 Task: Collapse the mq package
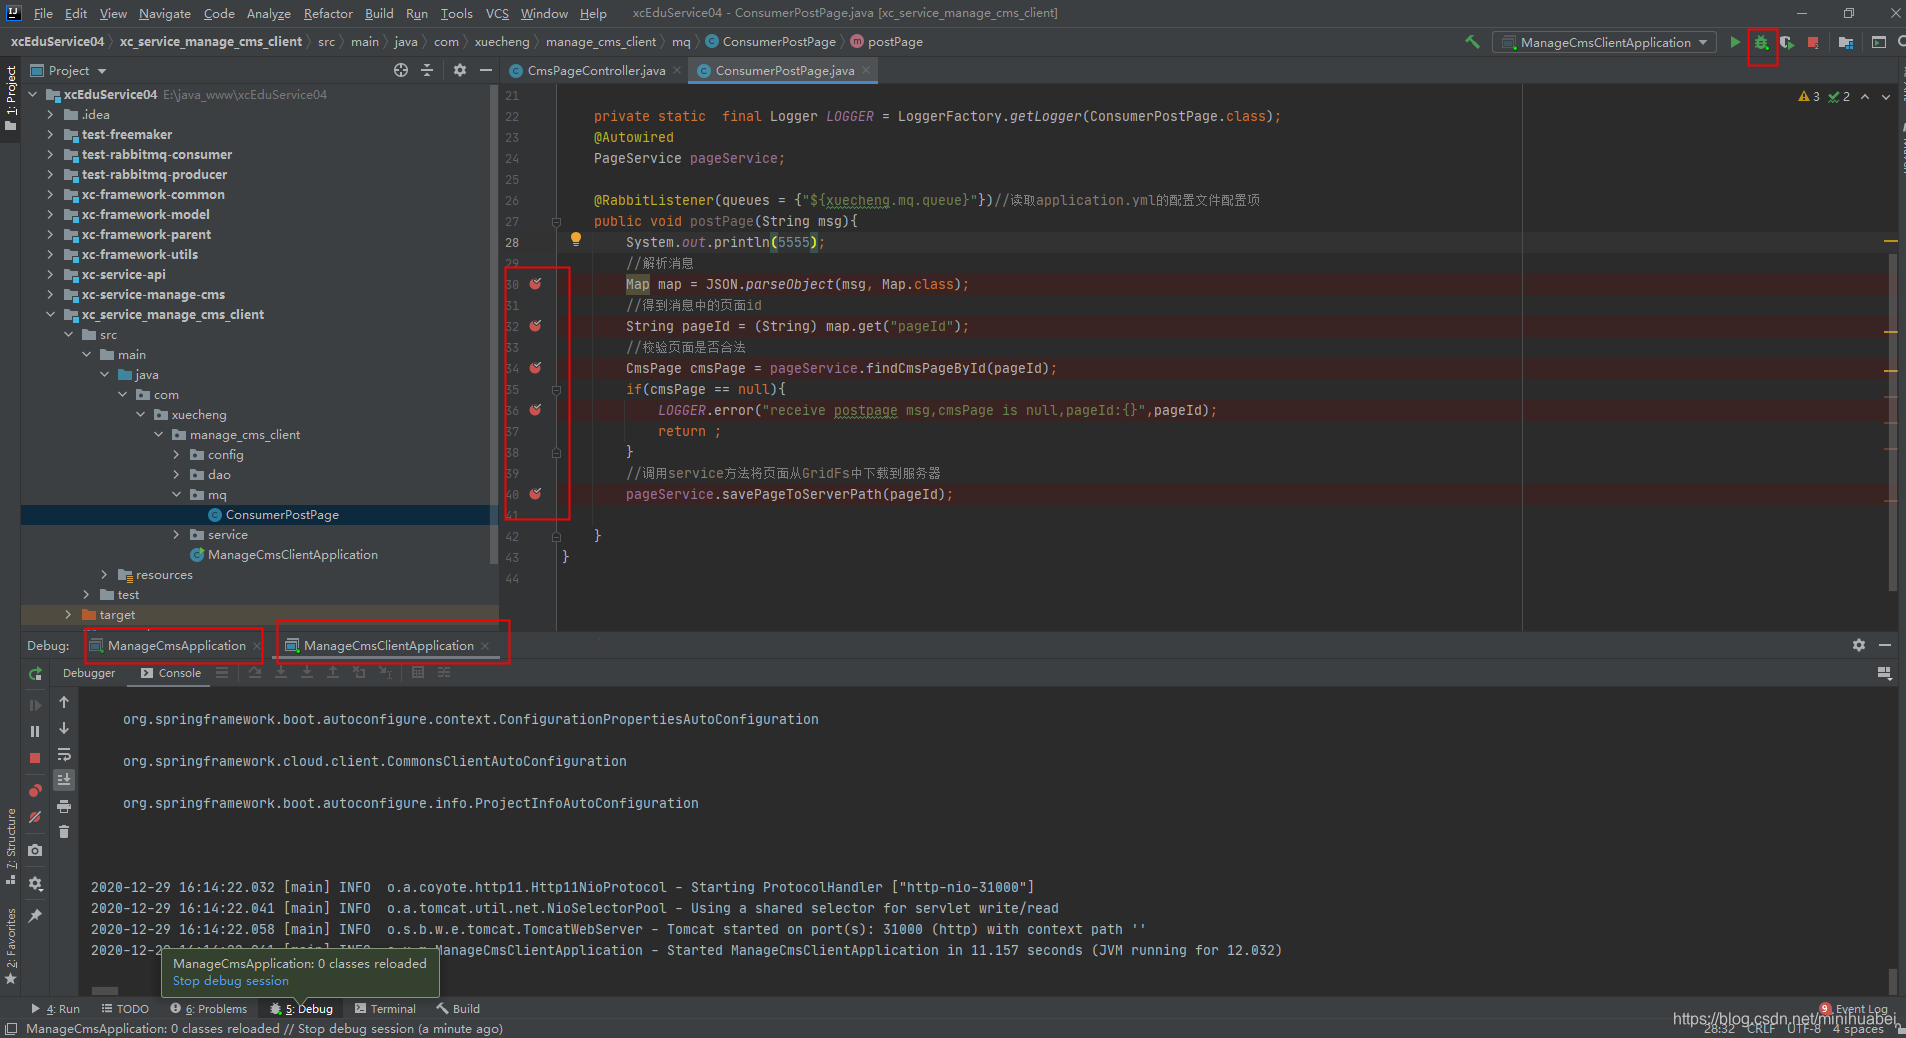click(176, 495)
